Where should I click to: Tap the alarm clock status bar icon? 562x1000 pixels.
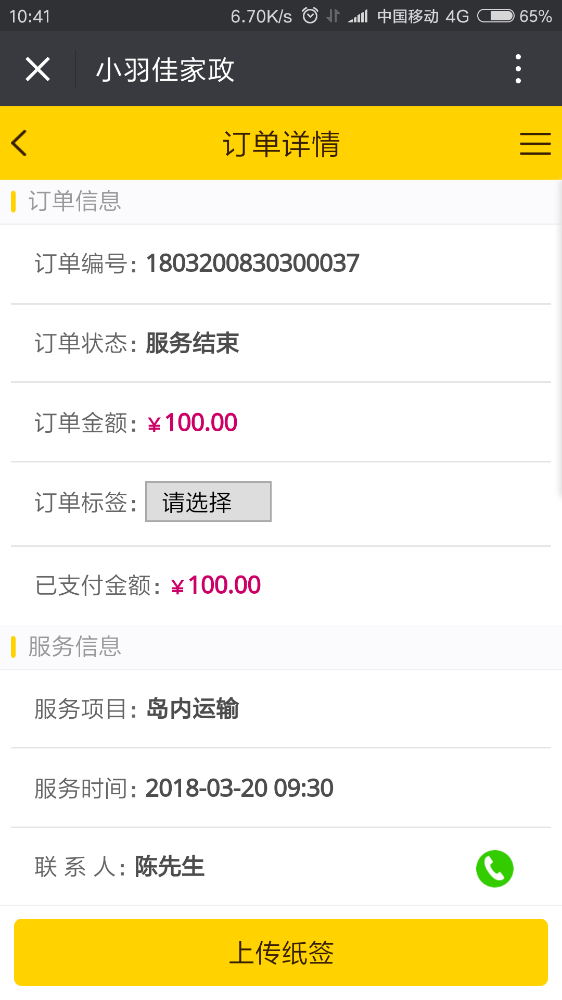tap(310, 15)
